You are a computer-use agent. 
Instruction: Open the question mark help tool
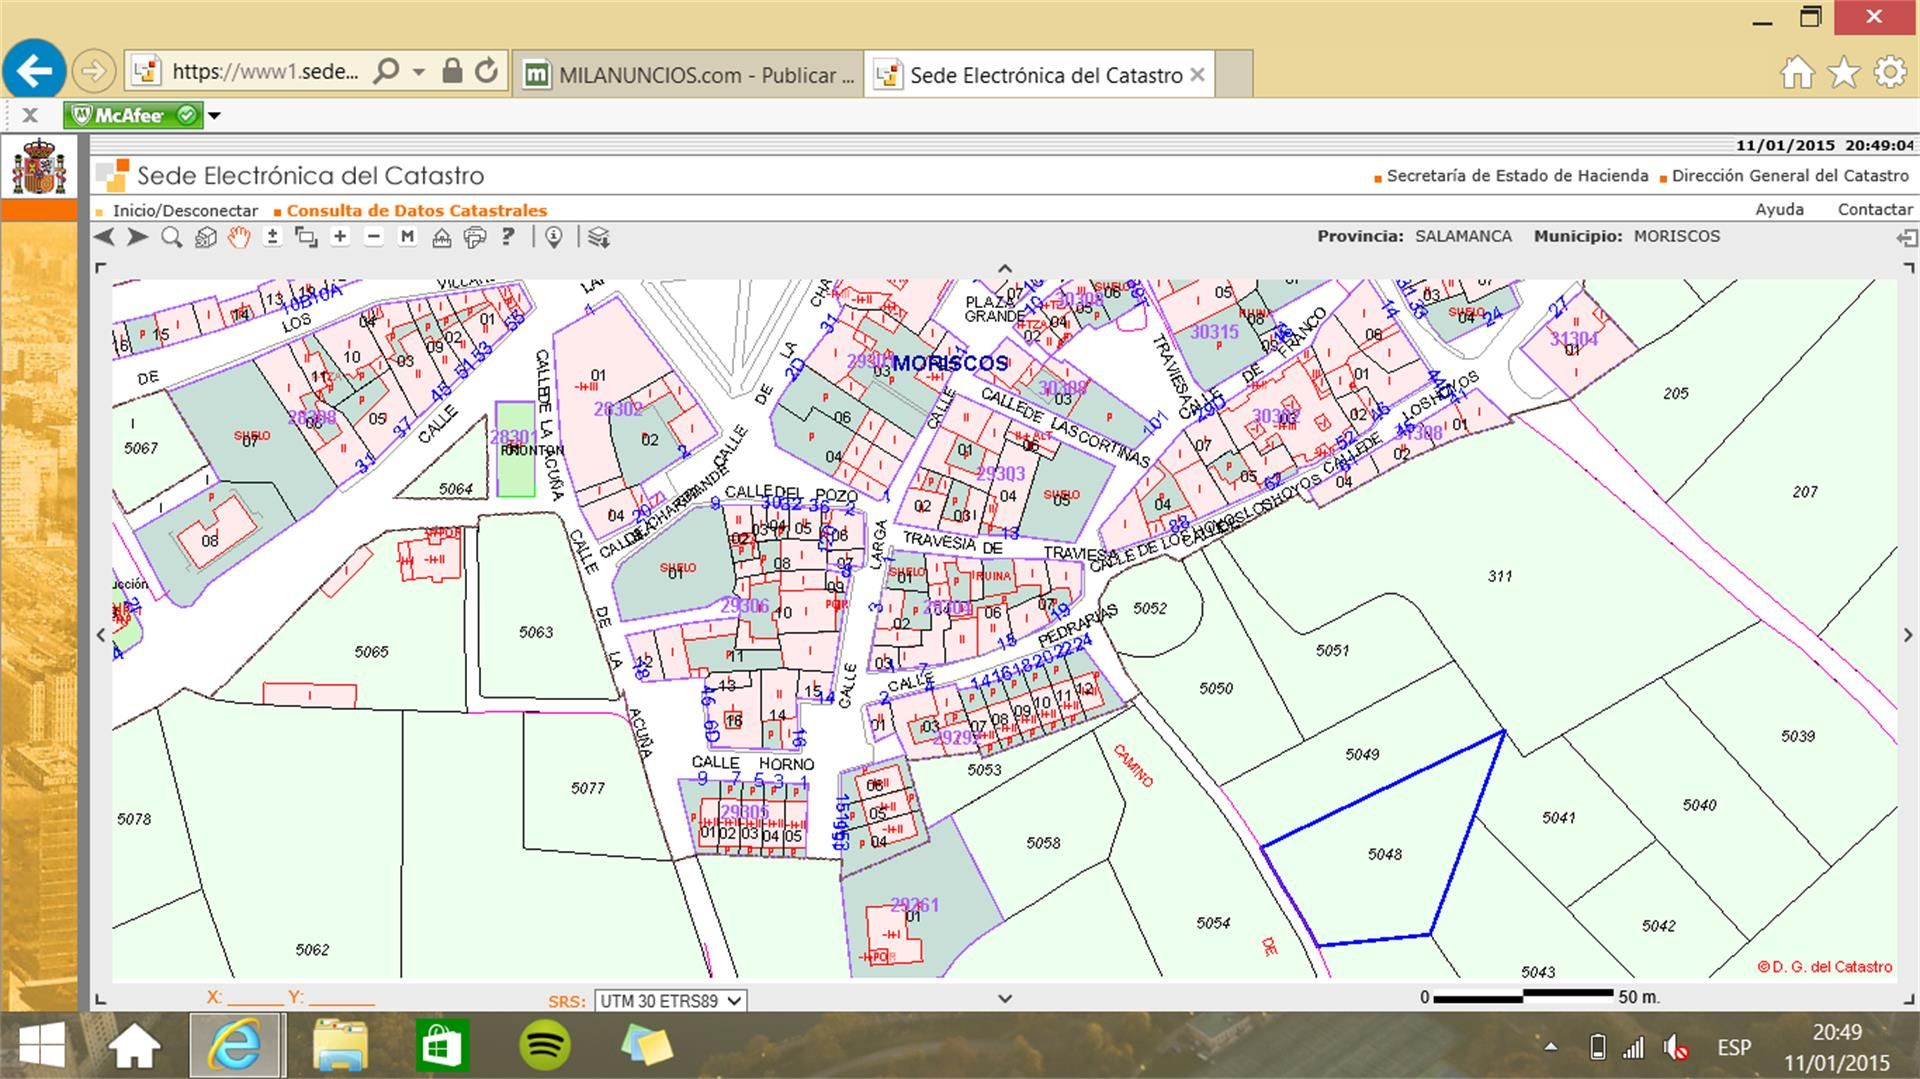[508, 237]
